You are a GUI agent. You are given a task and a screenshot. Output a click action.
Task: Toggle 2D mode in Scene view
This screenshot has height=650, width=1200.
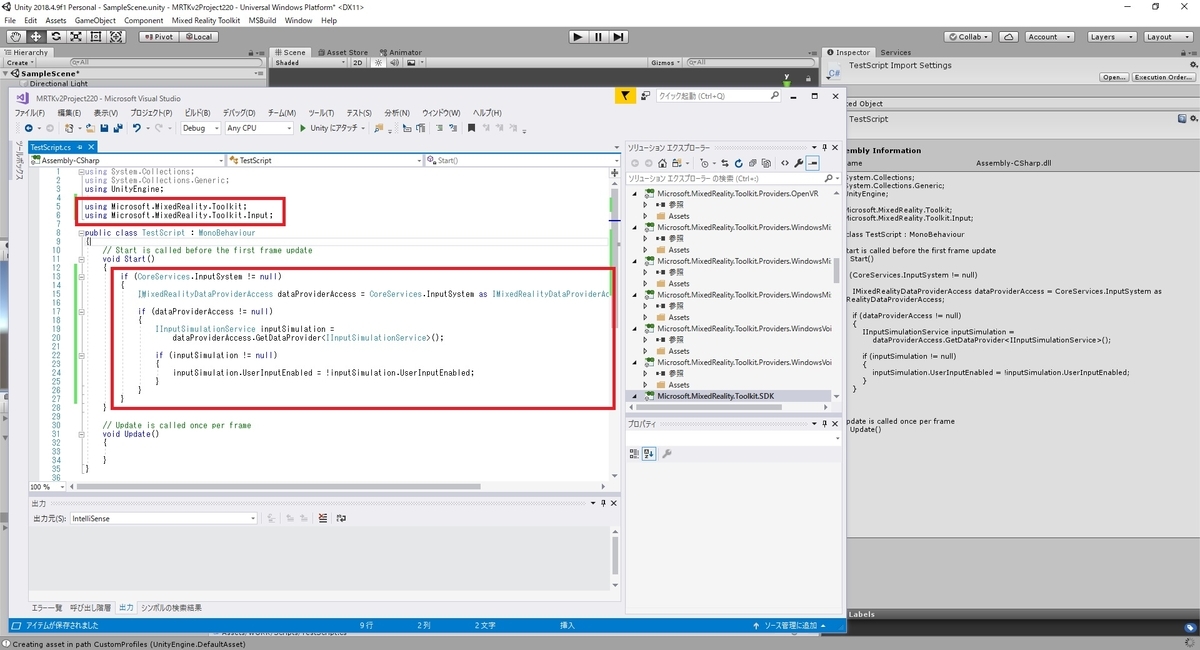click(358, 62)
